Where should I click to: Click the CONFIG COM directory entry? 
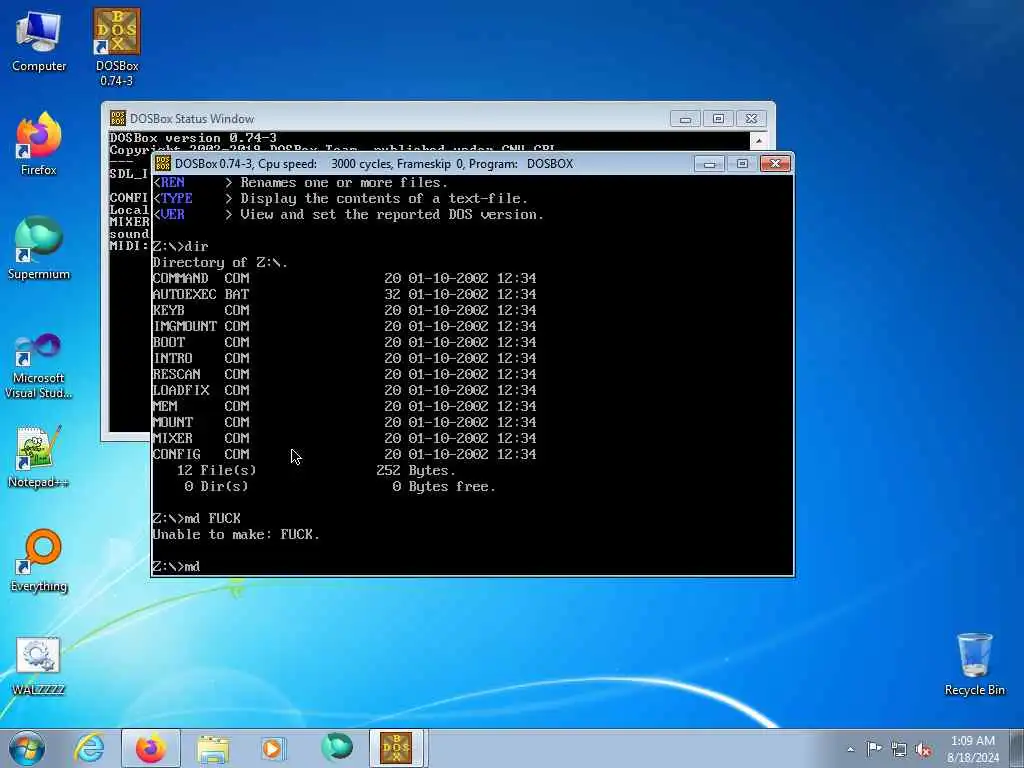(344, 455)
